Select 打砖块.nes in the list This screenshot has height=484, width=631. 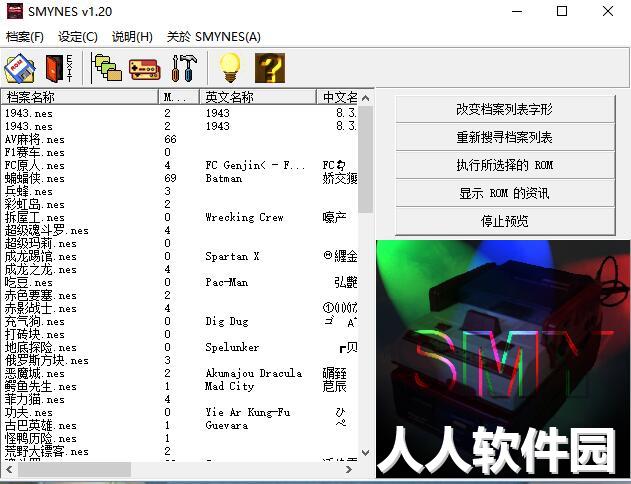[x=35, y=334]
